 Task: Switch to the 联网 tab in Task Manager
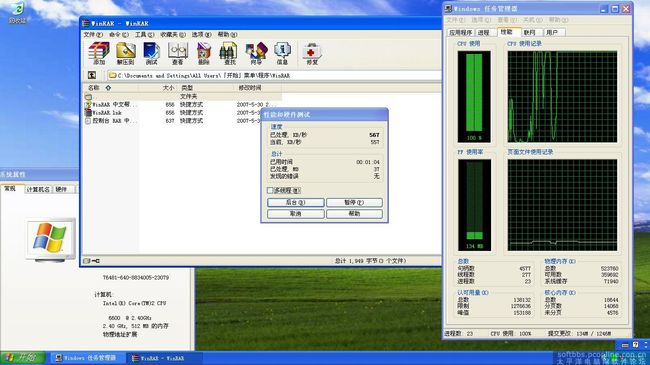[x=530, y=32]
